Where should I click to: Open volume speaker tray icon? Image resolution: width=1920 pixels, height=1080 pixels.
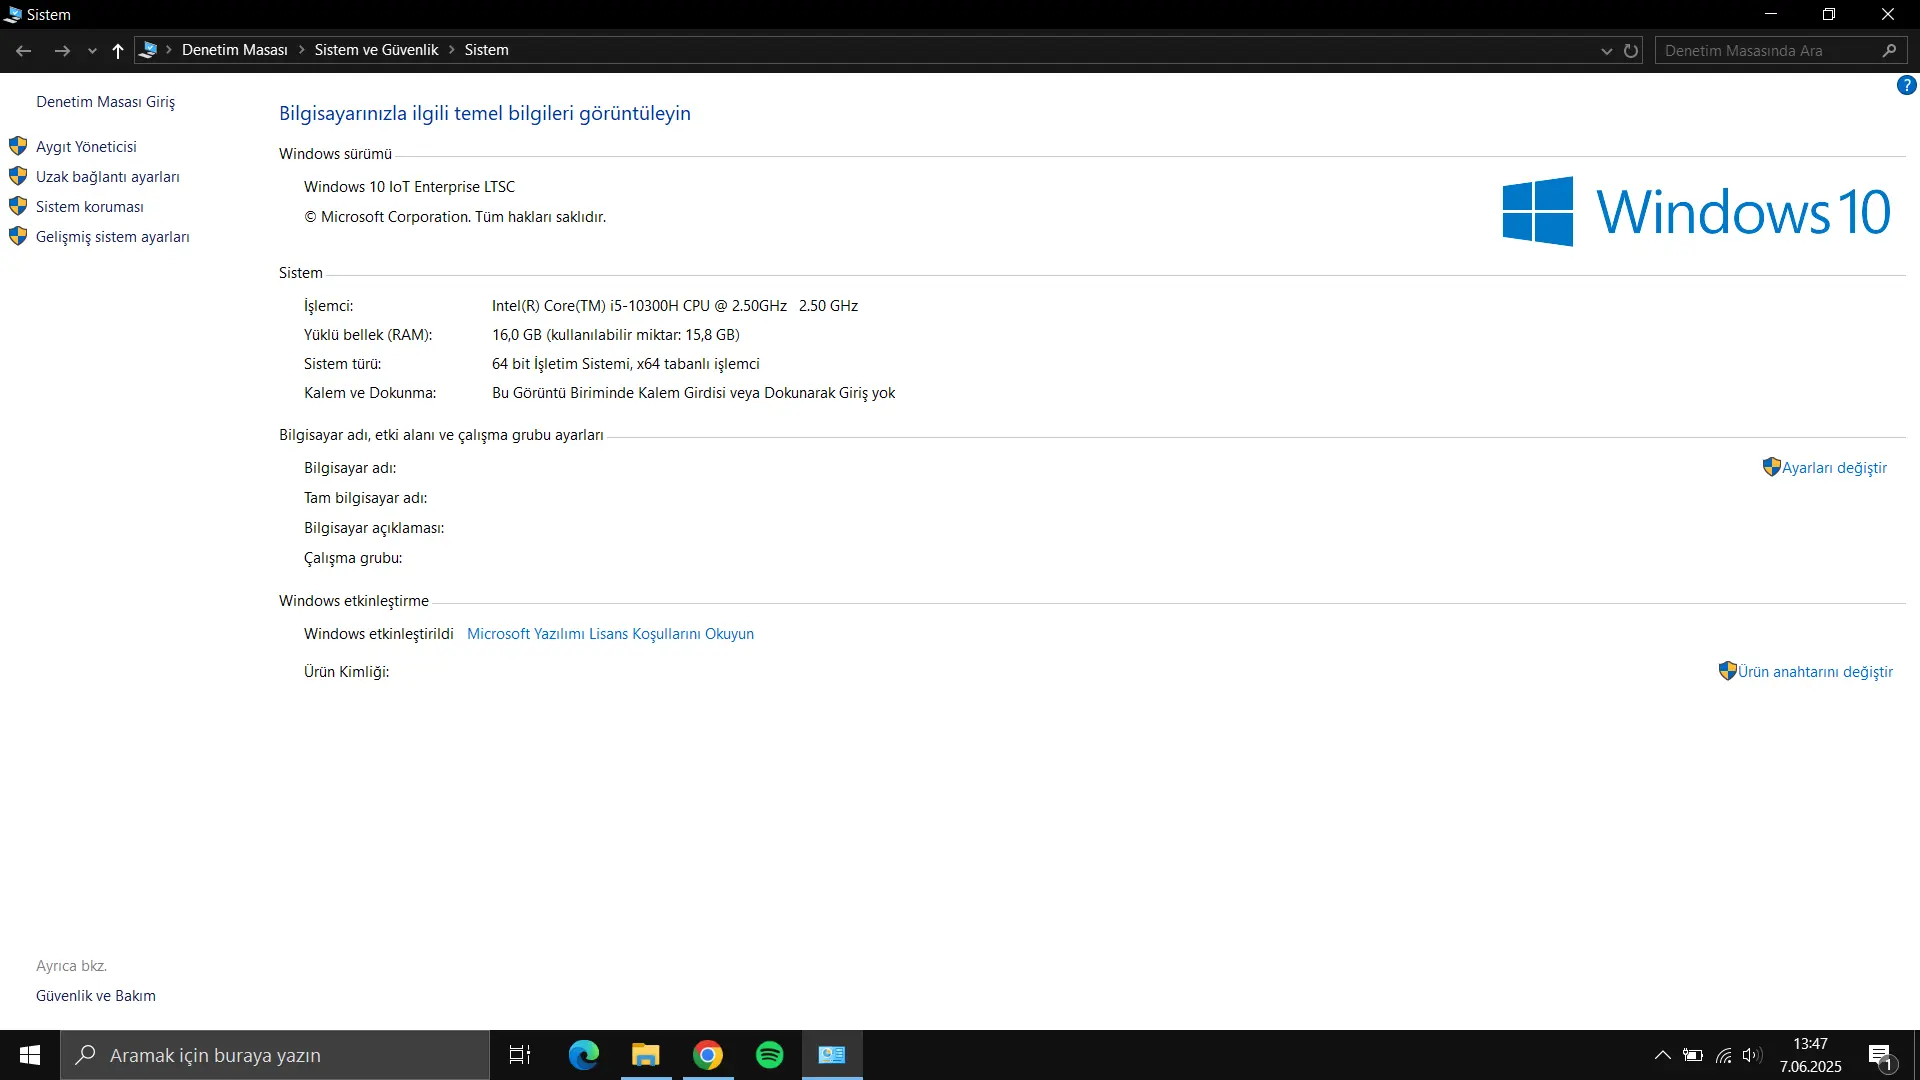point(1752,1055)
